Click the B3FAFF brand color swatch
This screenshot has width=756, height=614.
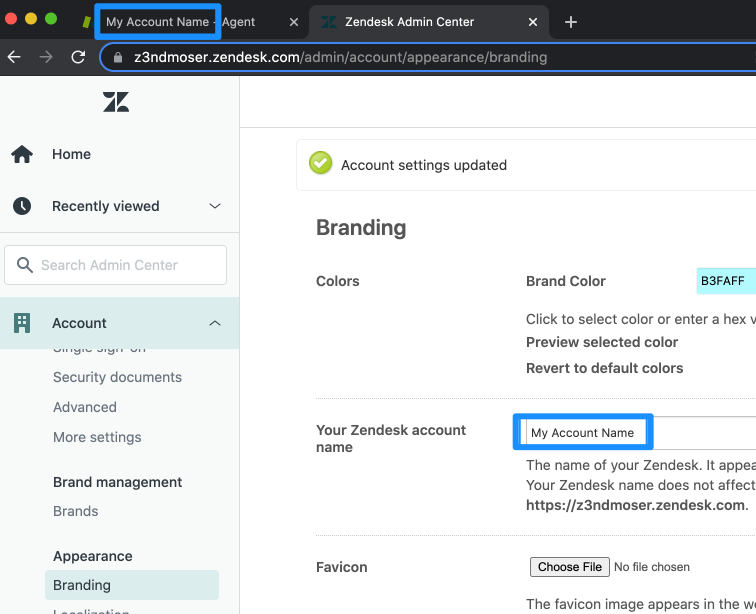pos(724,281)
